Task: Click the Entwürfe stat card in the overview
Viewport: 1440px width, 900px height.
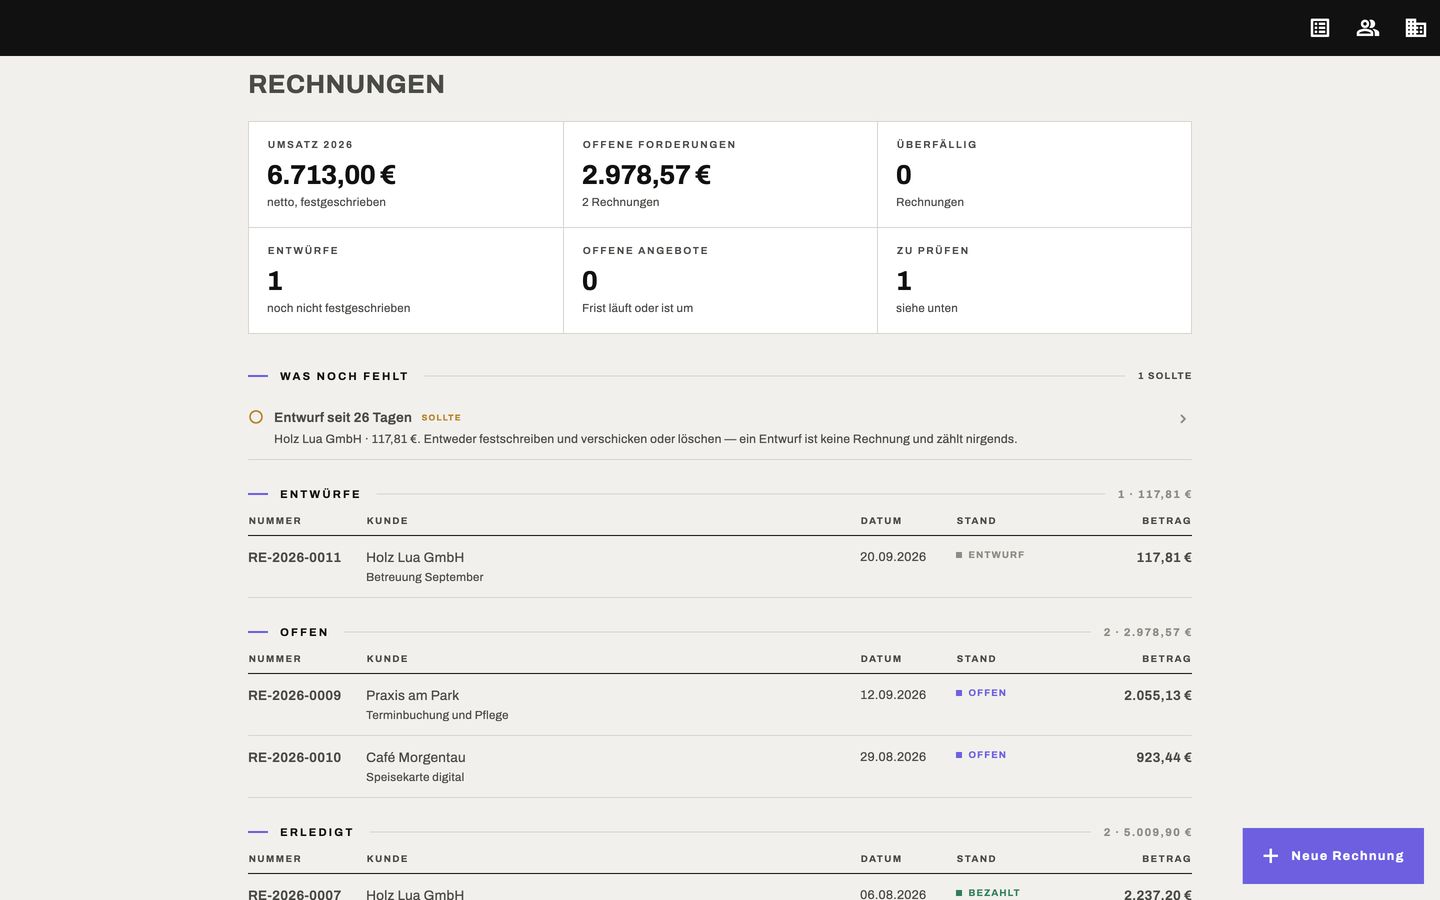Action: (406, 281)
